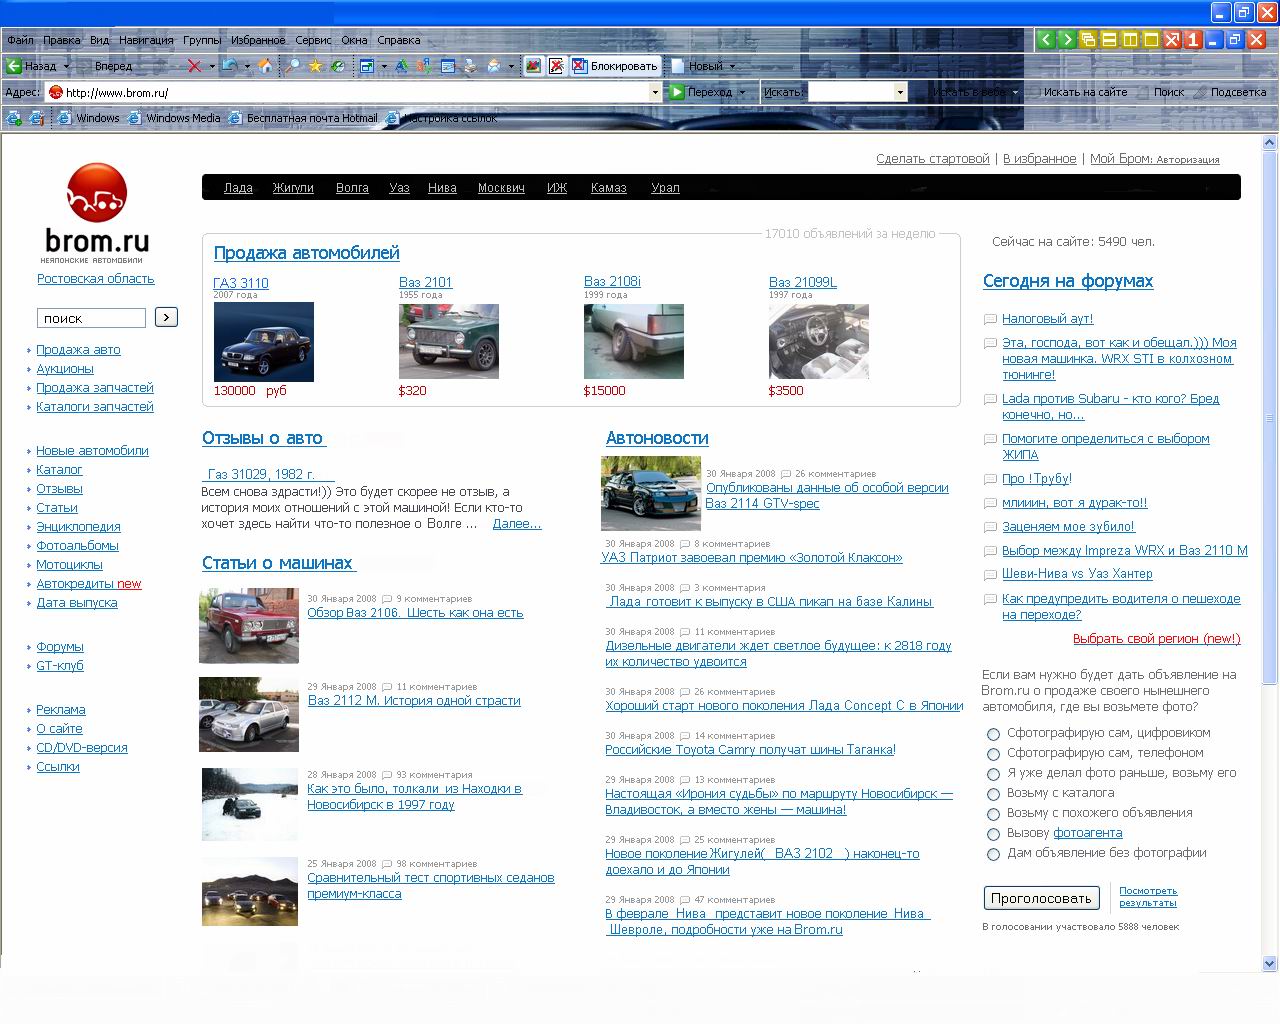The width and height of the screenshot is (1280, 1024).
Task: Click the site search input field
Action: [x=92, y=318]
